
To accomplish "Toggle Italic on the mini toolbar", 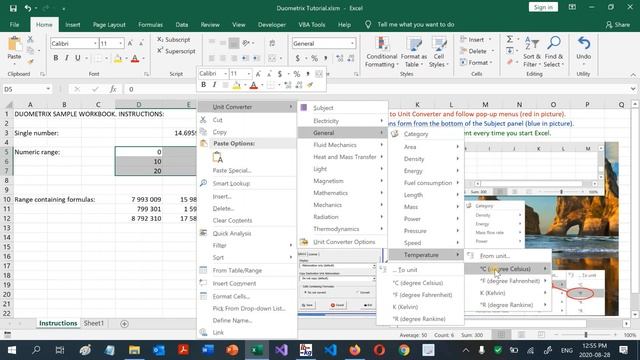I will click(x=214, y=85).
